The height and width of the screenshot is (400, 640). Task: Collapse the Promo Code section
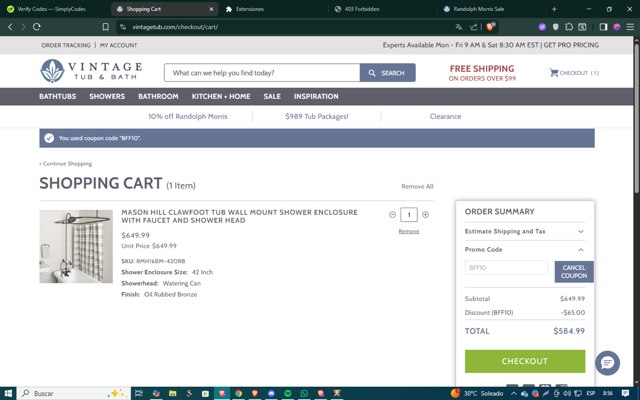(x=524, y=249)
